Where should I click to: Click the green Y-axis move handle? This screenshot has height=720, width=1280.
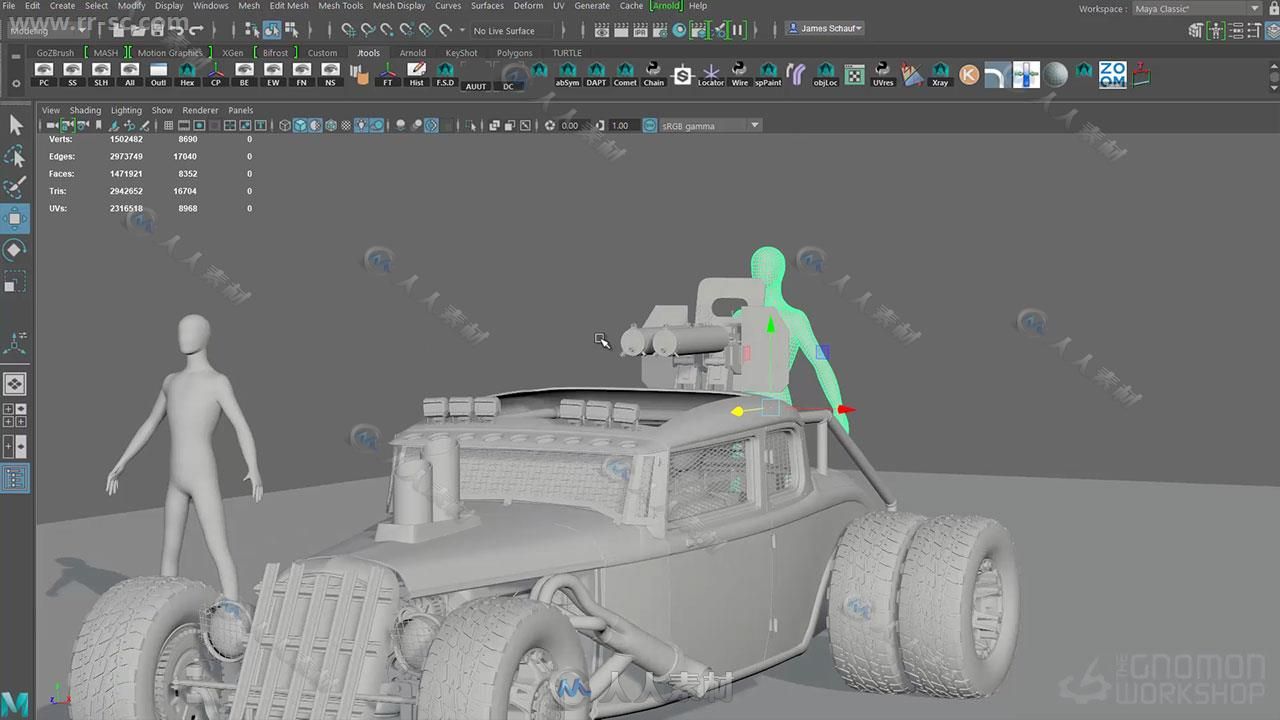pos(770,326)
